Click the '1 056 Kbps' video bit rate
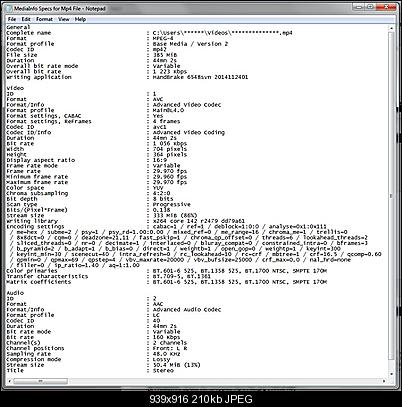The width and height of the screenshot is (402, 407). (x=170, y=144)
